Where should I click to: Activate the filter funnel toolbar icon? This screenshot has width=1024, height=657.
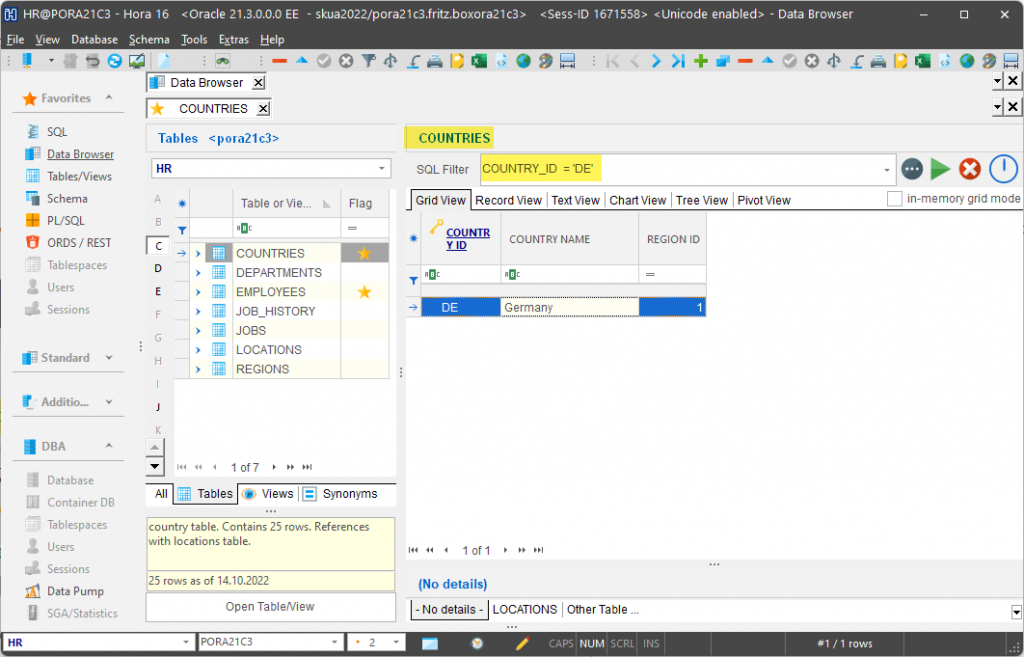[369, 61]
